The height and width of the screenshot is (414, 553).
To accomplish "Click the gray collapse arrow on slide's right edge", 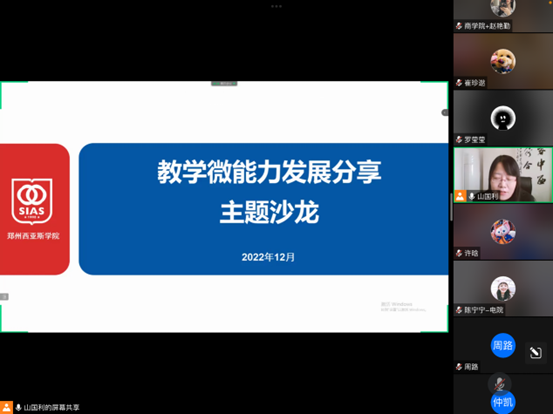I will 445,112.
